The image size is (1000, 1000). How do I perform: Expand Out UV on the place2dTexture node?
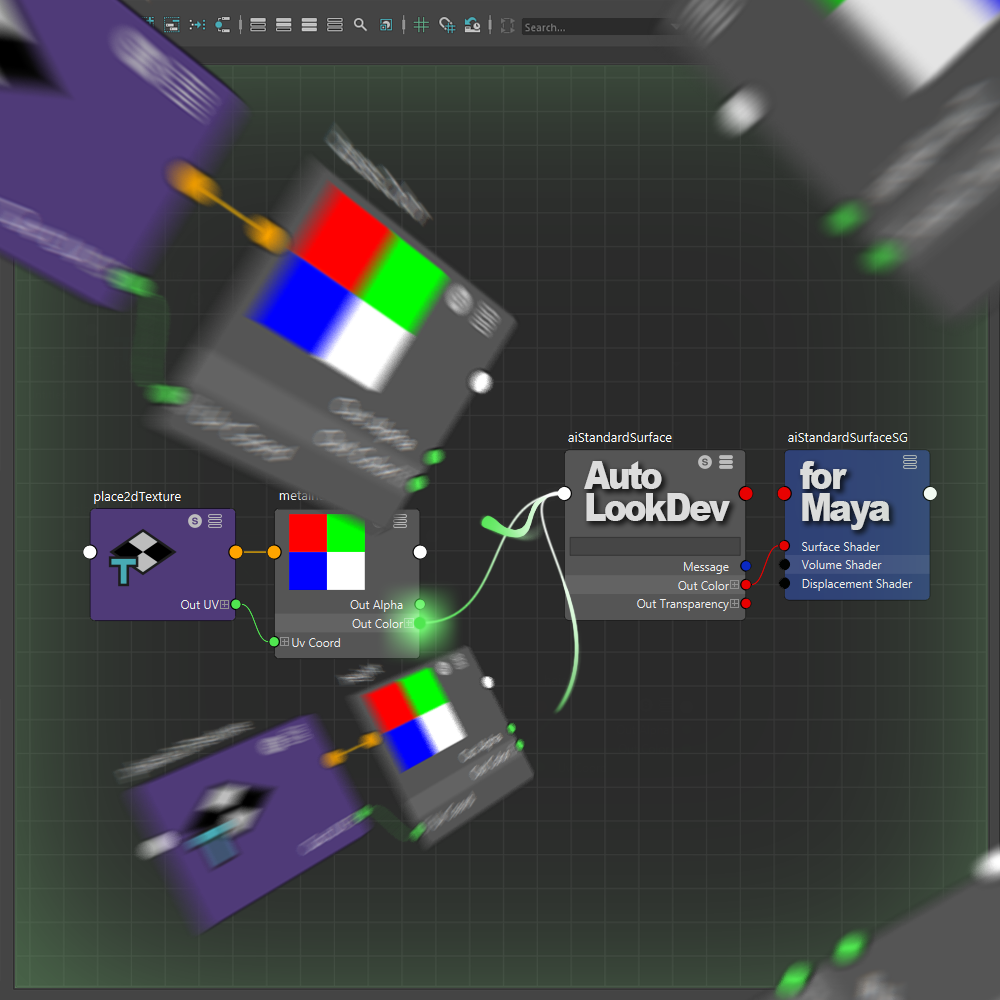(x=222, y=603)
